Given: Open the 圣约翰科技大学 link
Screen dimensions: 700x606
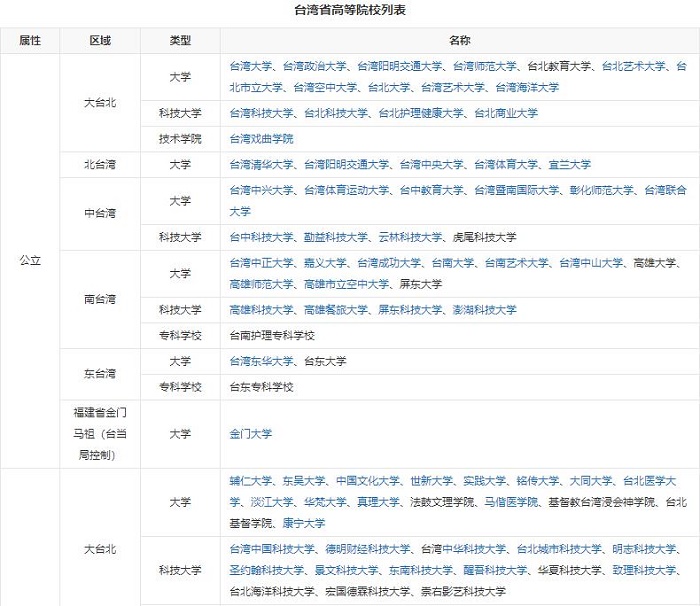Looking at the screenshot, I should 267,571.
